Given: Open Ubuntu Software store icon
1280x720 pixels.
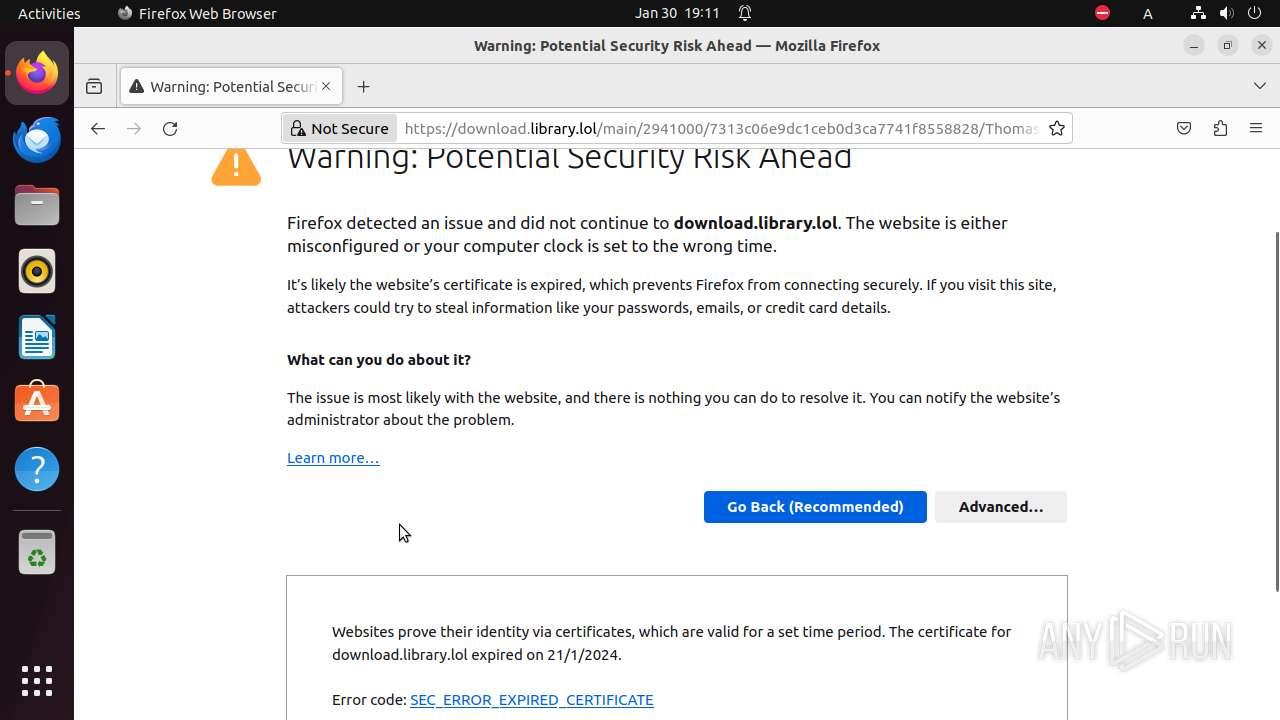Looking at the screenshot, I should [37, 403].
